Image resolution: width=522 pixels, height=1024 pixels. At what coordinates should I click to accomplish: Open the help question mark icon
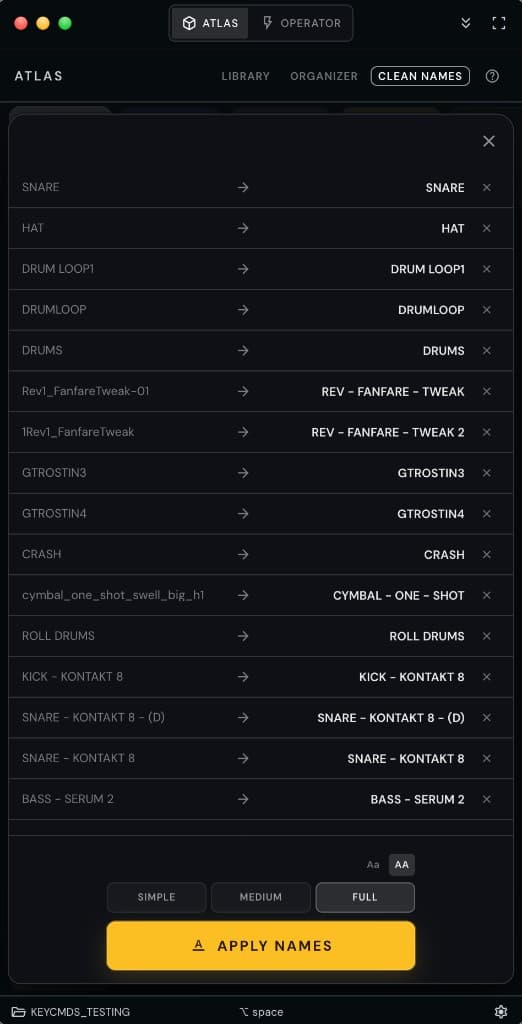[492, 76]
